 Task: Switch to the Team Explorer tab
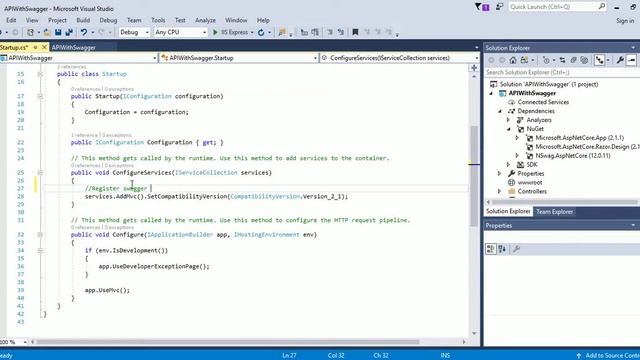tap(554, 211)
